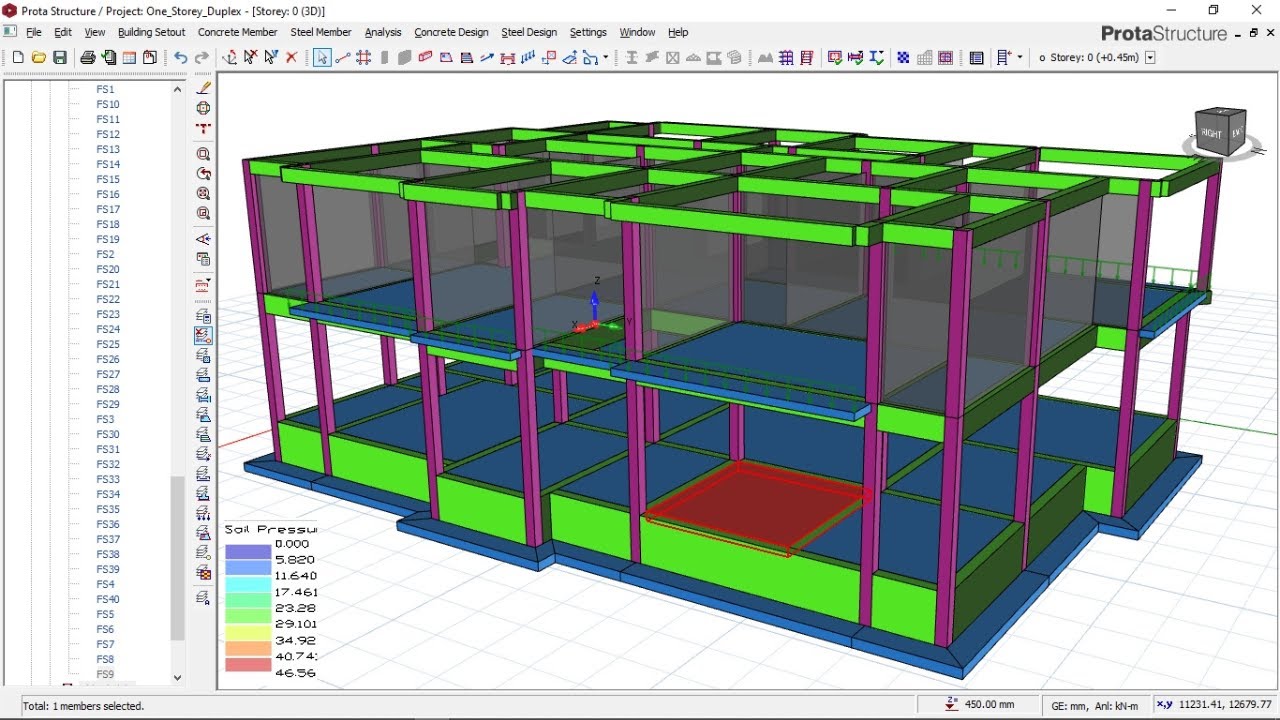Screen dimensions: 1280x720
Task: Select the Slab tool icon
Action: (446, 58)
